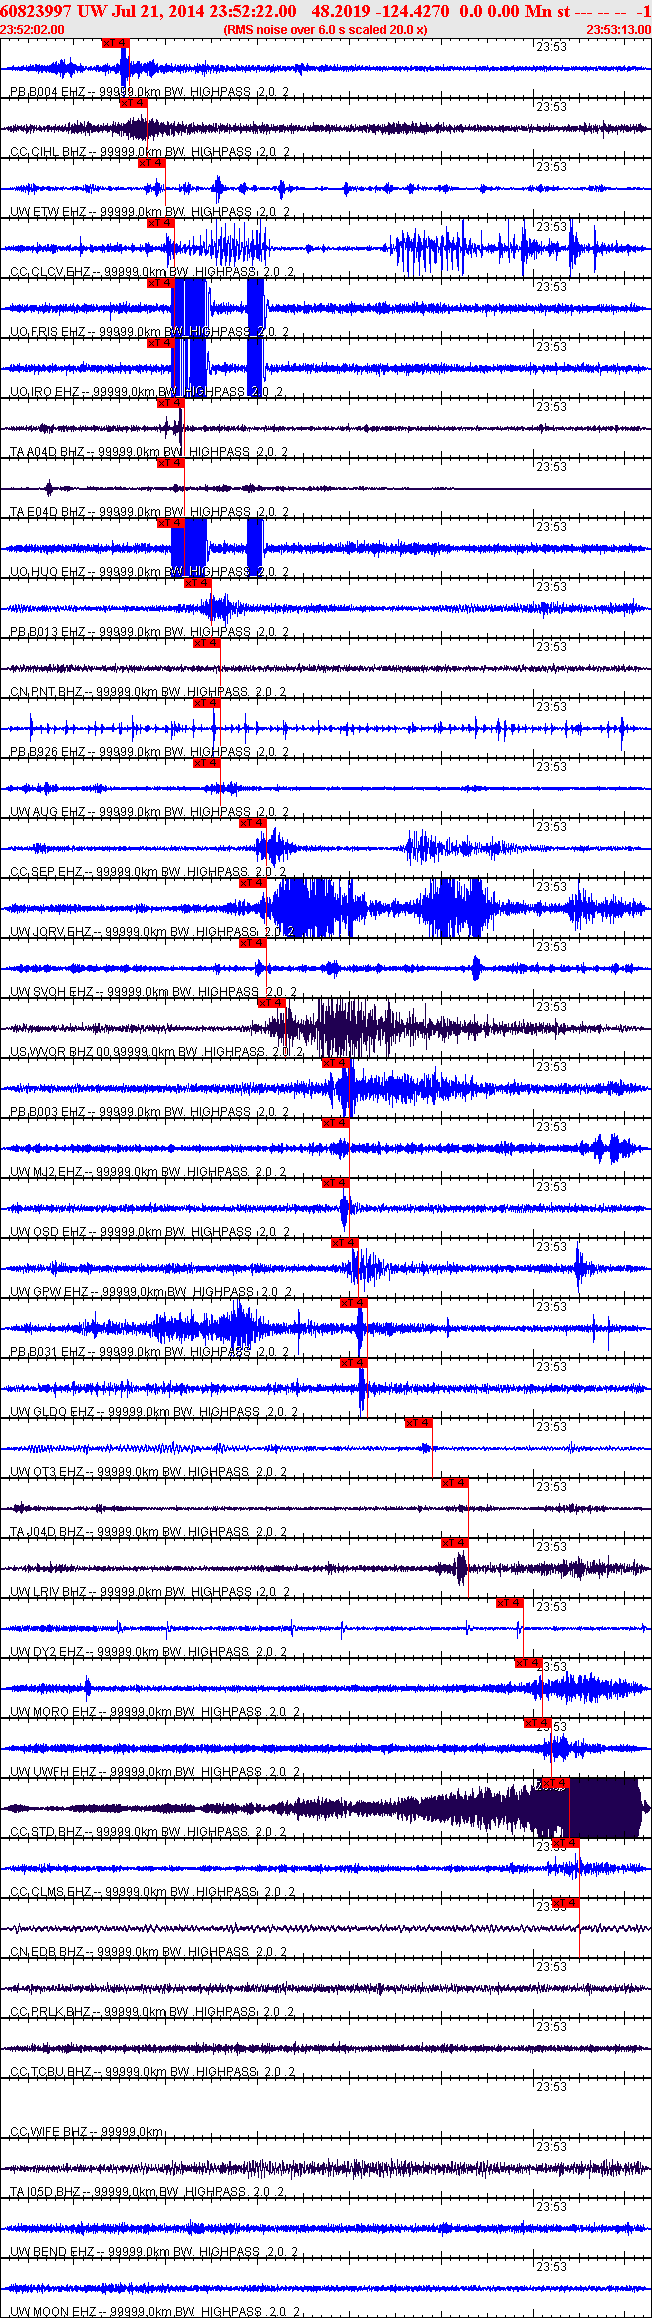Viewport: 652px width, 2318px height.
Task: Click the red pick marker on CC.STD trace
Action: pyautogui.click(x=555, y=1783)
